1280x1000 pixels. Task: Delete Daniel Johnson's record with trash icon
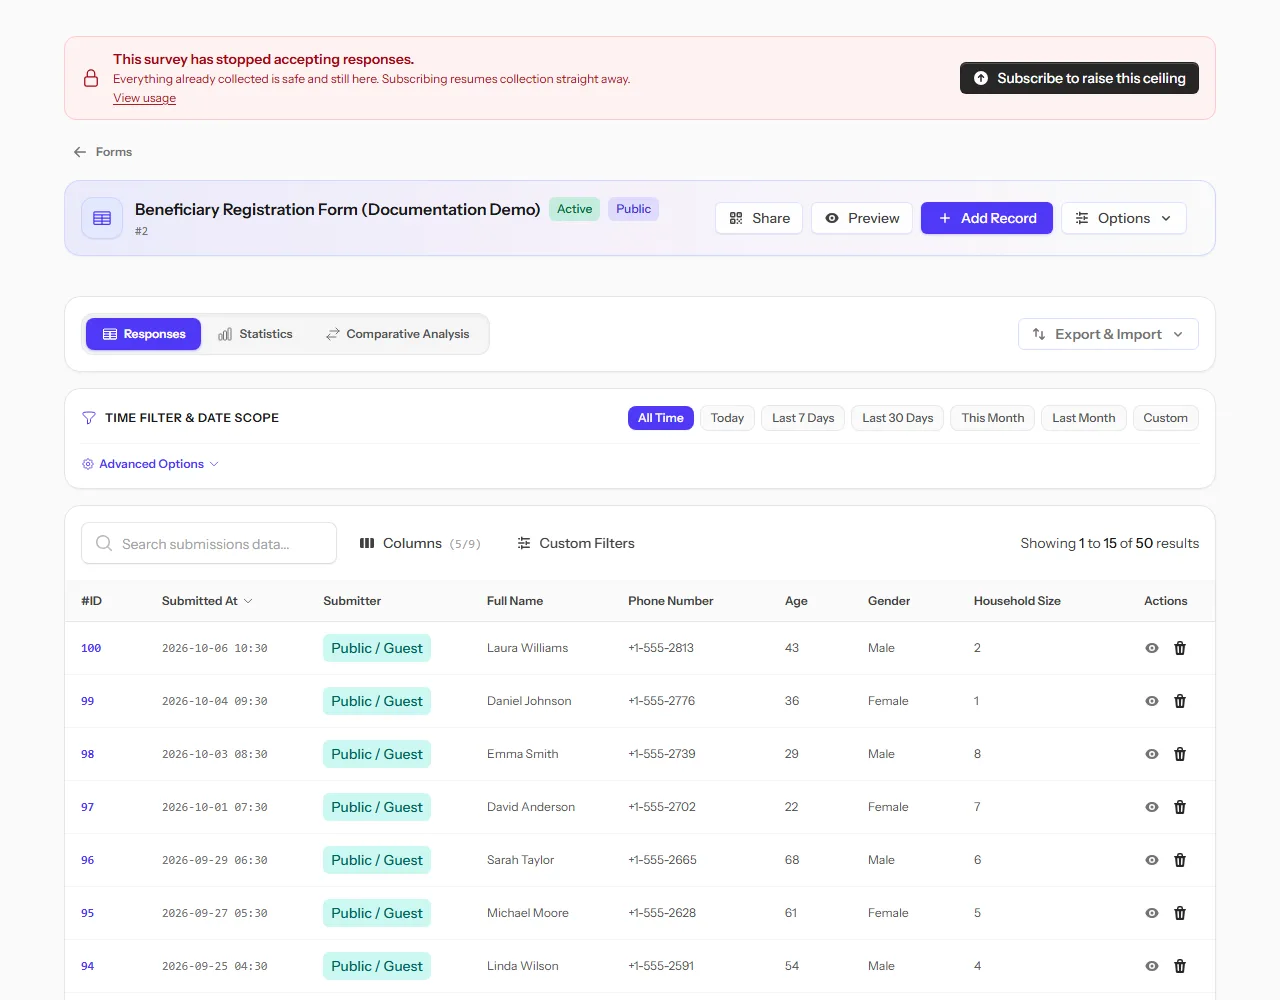point(1180,701)
